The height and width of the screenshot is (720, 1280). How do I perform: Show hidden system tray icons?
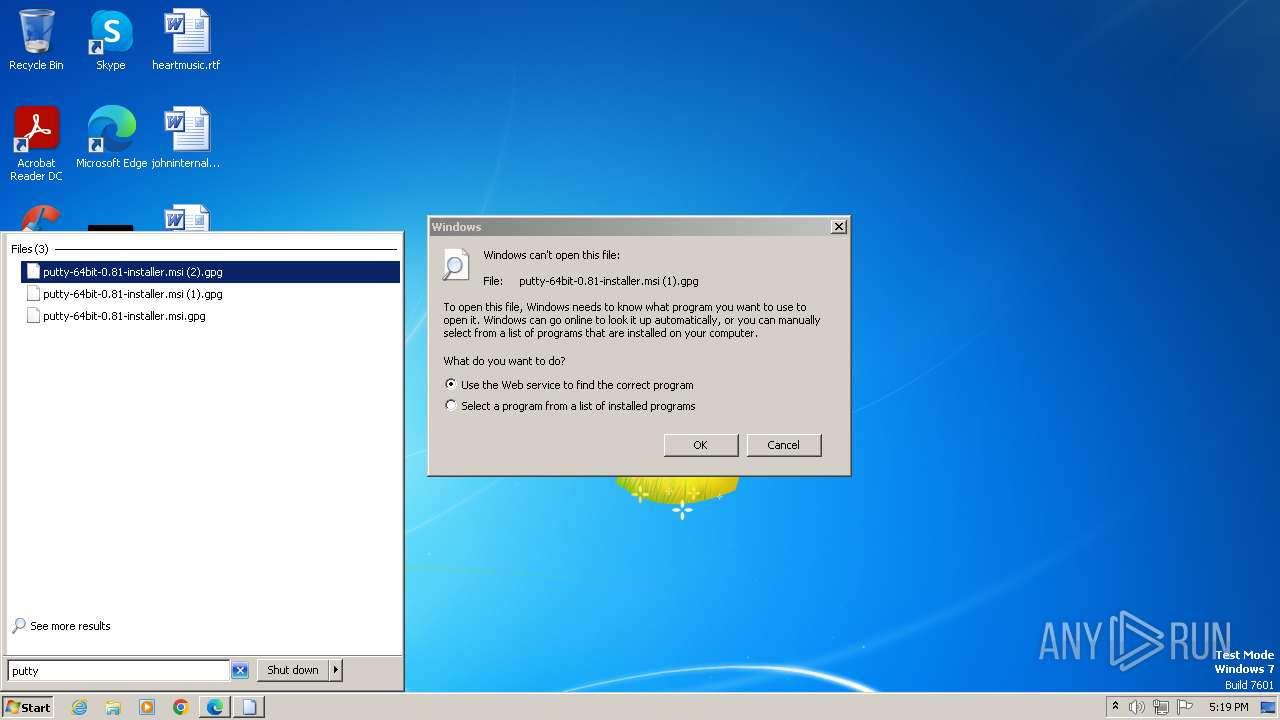[x=1115, y=706]
